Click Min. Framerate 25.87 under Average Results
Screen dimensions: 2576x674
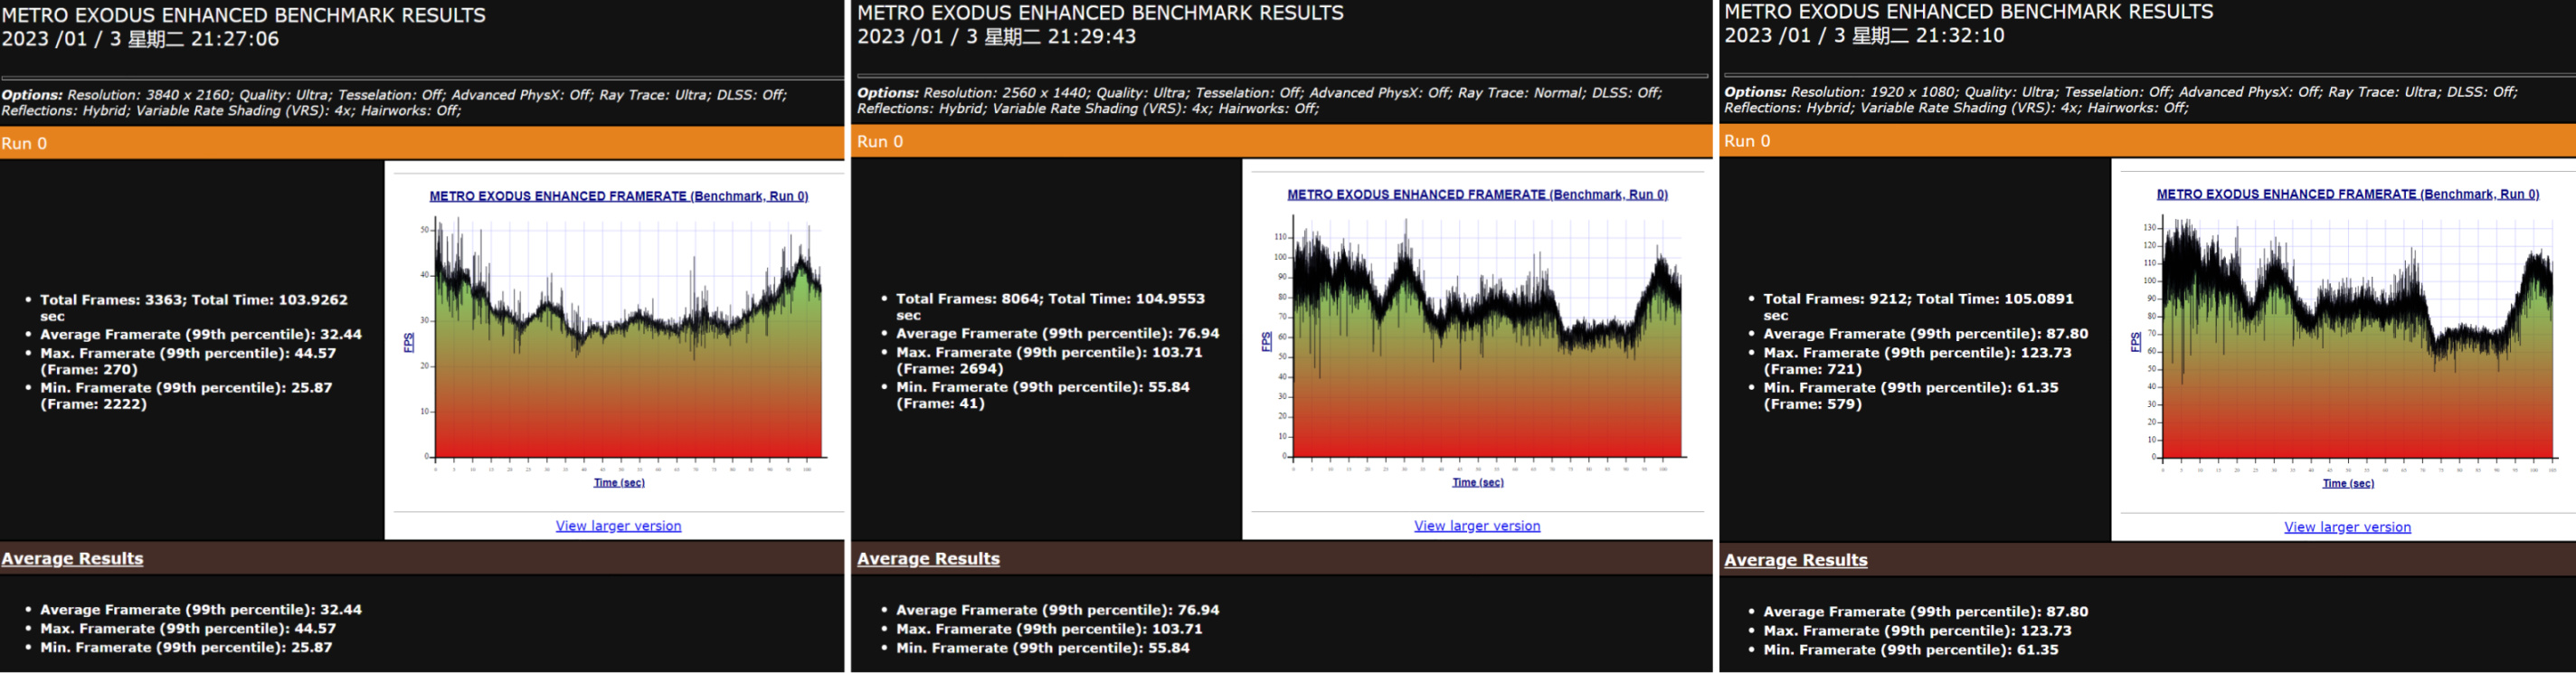tap(186, 648)
